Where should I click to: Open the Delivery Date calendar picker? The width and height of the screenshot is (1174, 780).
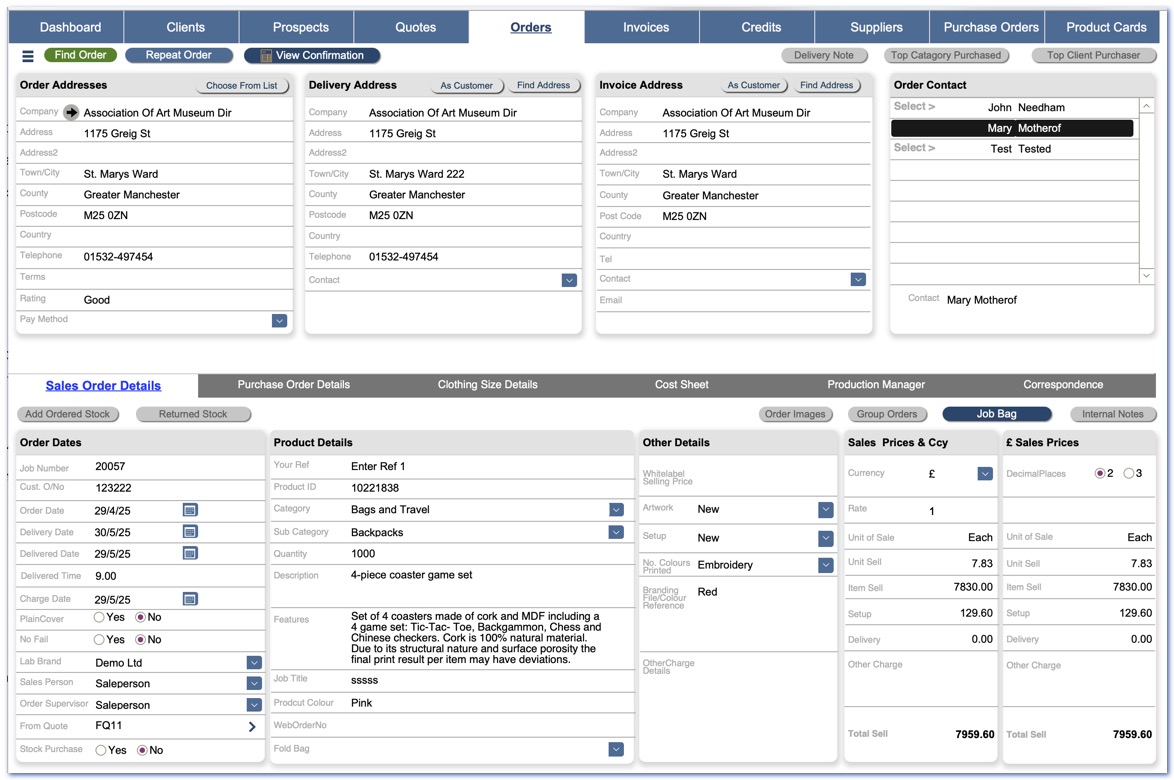pyautogui.click(x=190, y=532)
